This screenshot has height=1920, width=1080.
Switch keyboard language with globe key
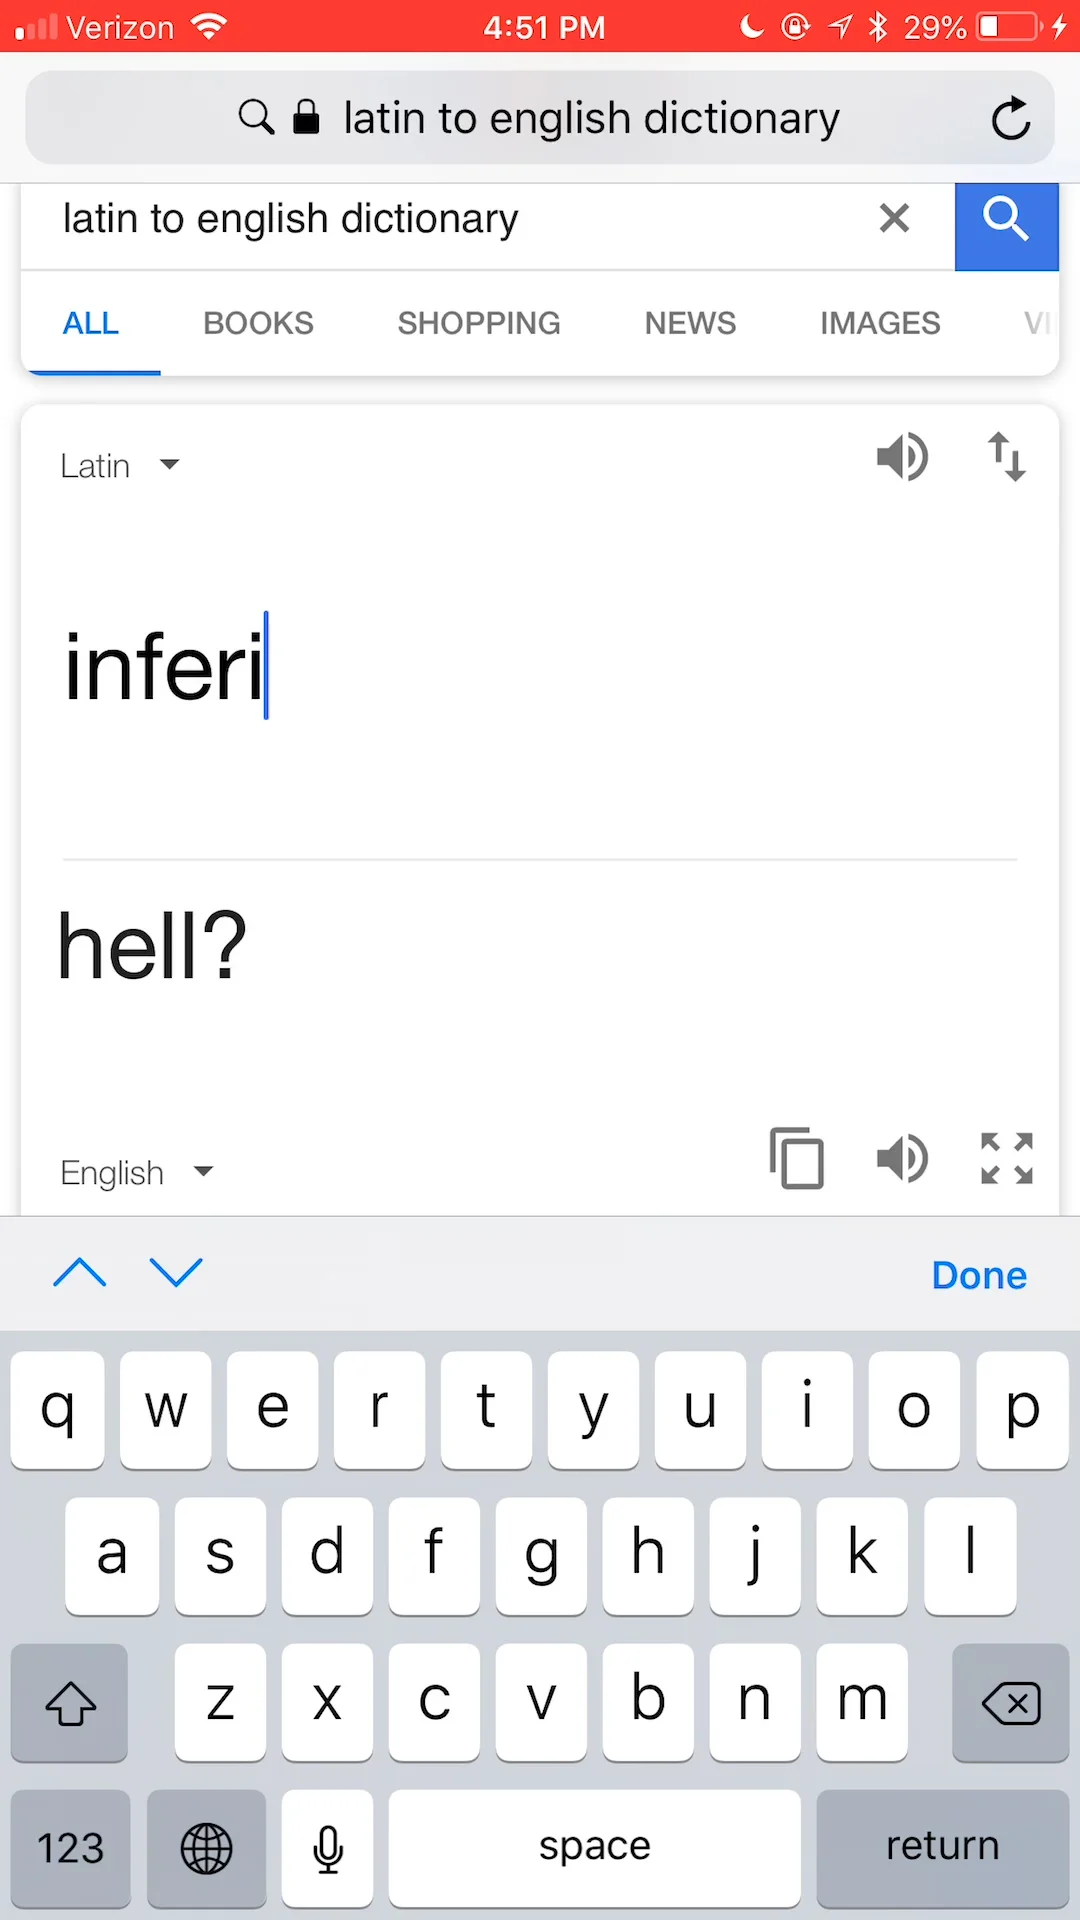click(206, 1849)
